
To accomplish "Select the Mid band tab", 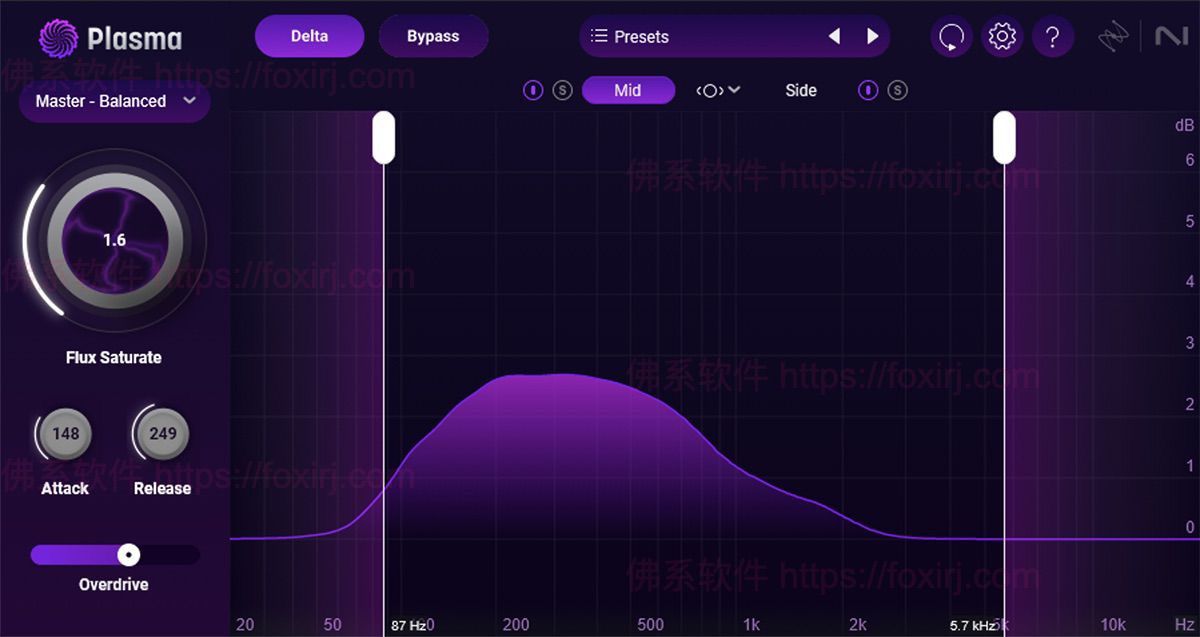I will [x=628, y=90].
